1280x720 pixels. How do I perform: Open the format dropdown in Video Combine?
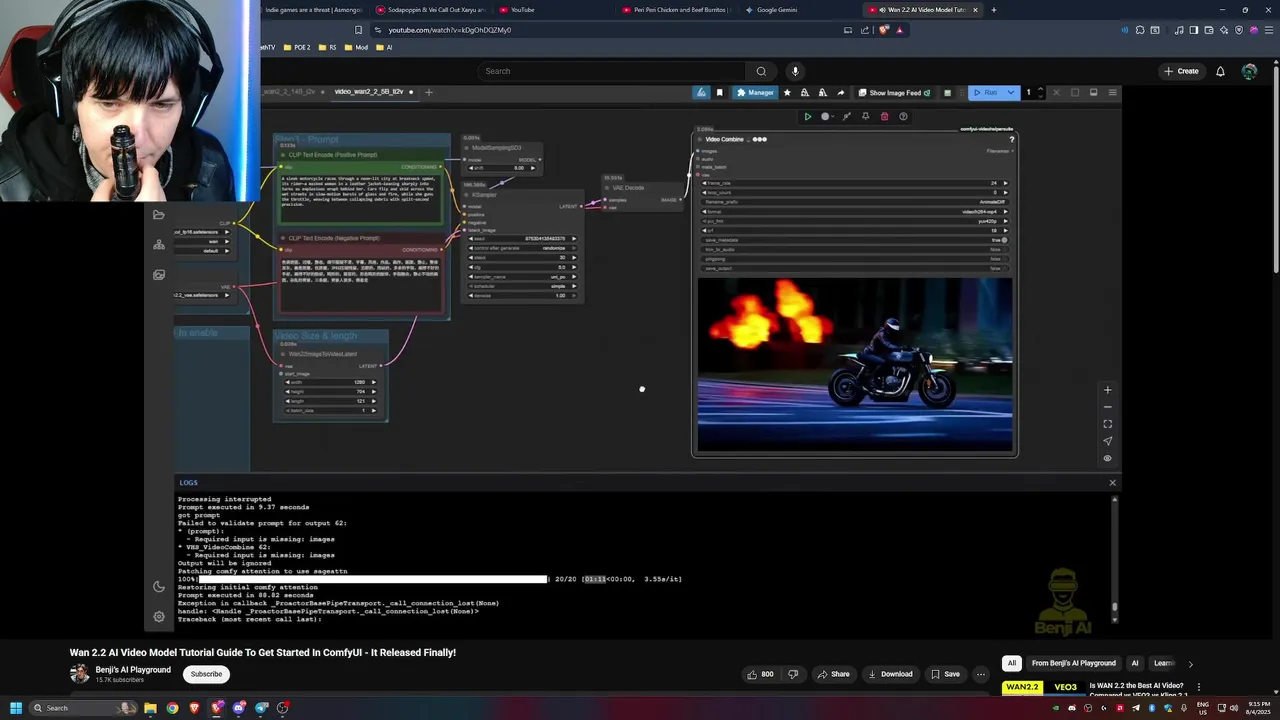click(855, 211)
